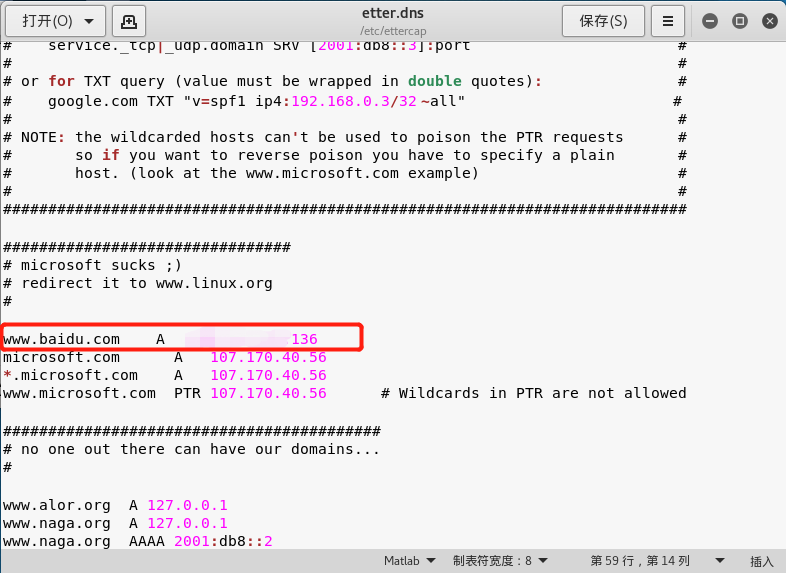Viewport: 786px width, 573px height.
Task: Click the 107.170.40.56 address on the PTR line
Action: [268, 394]
